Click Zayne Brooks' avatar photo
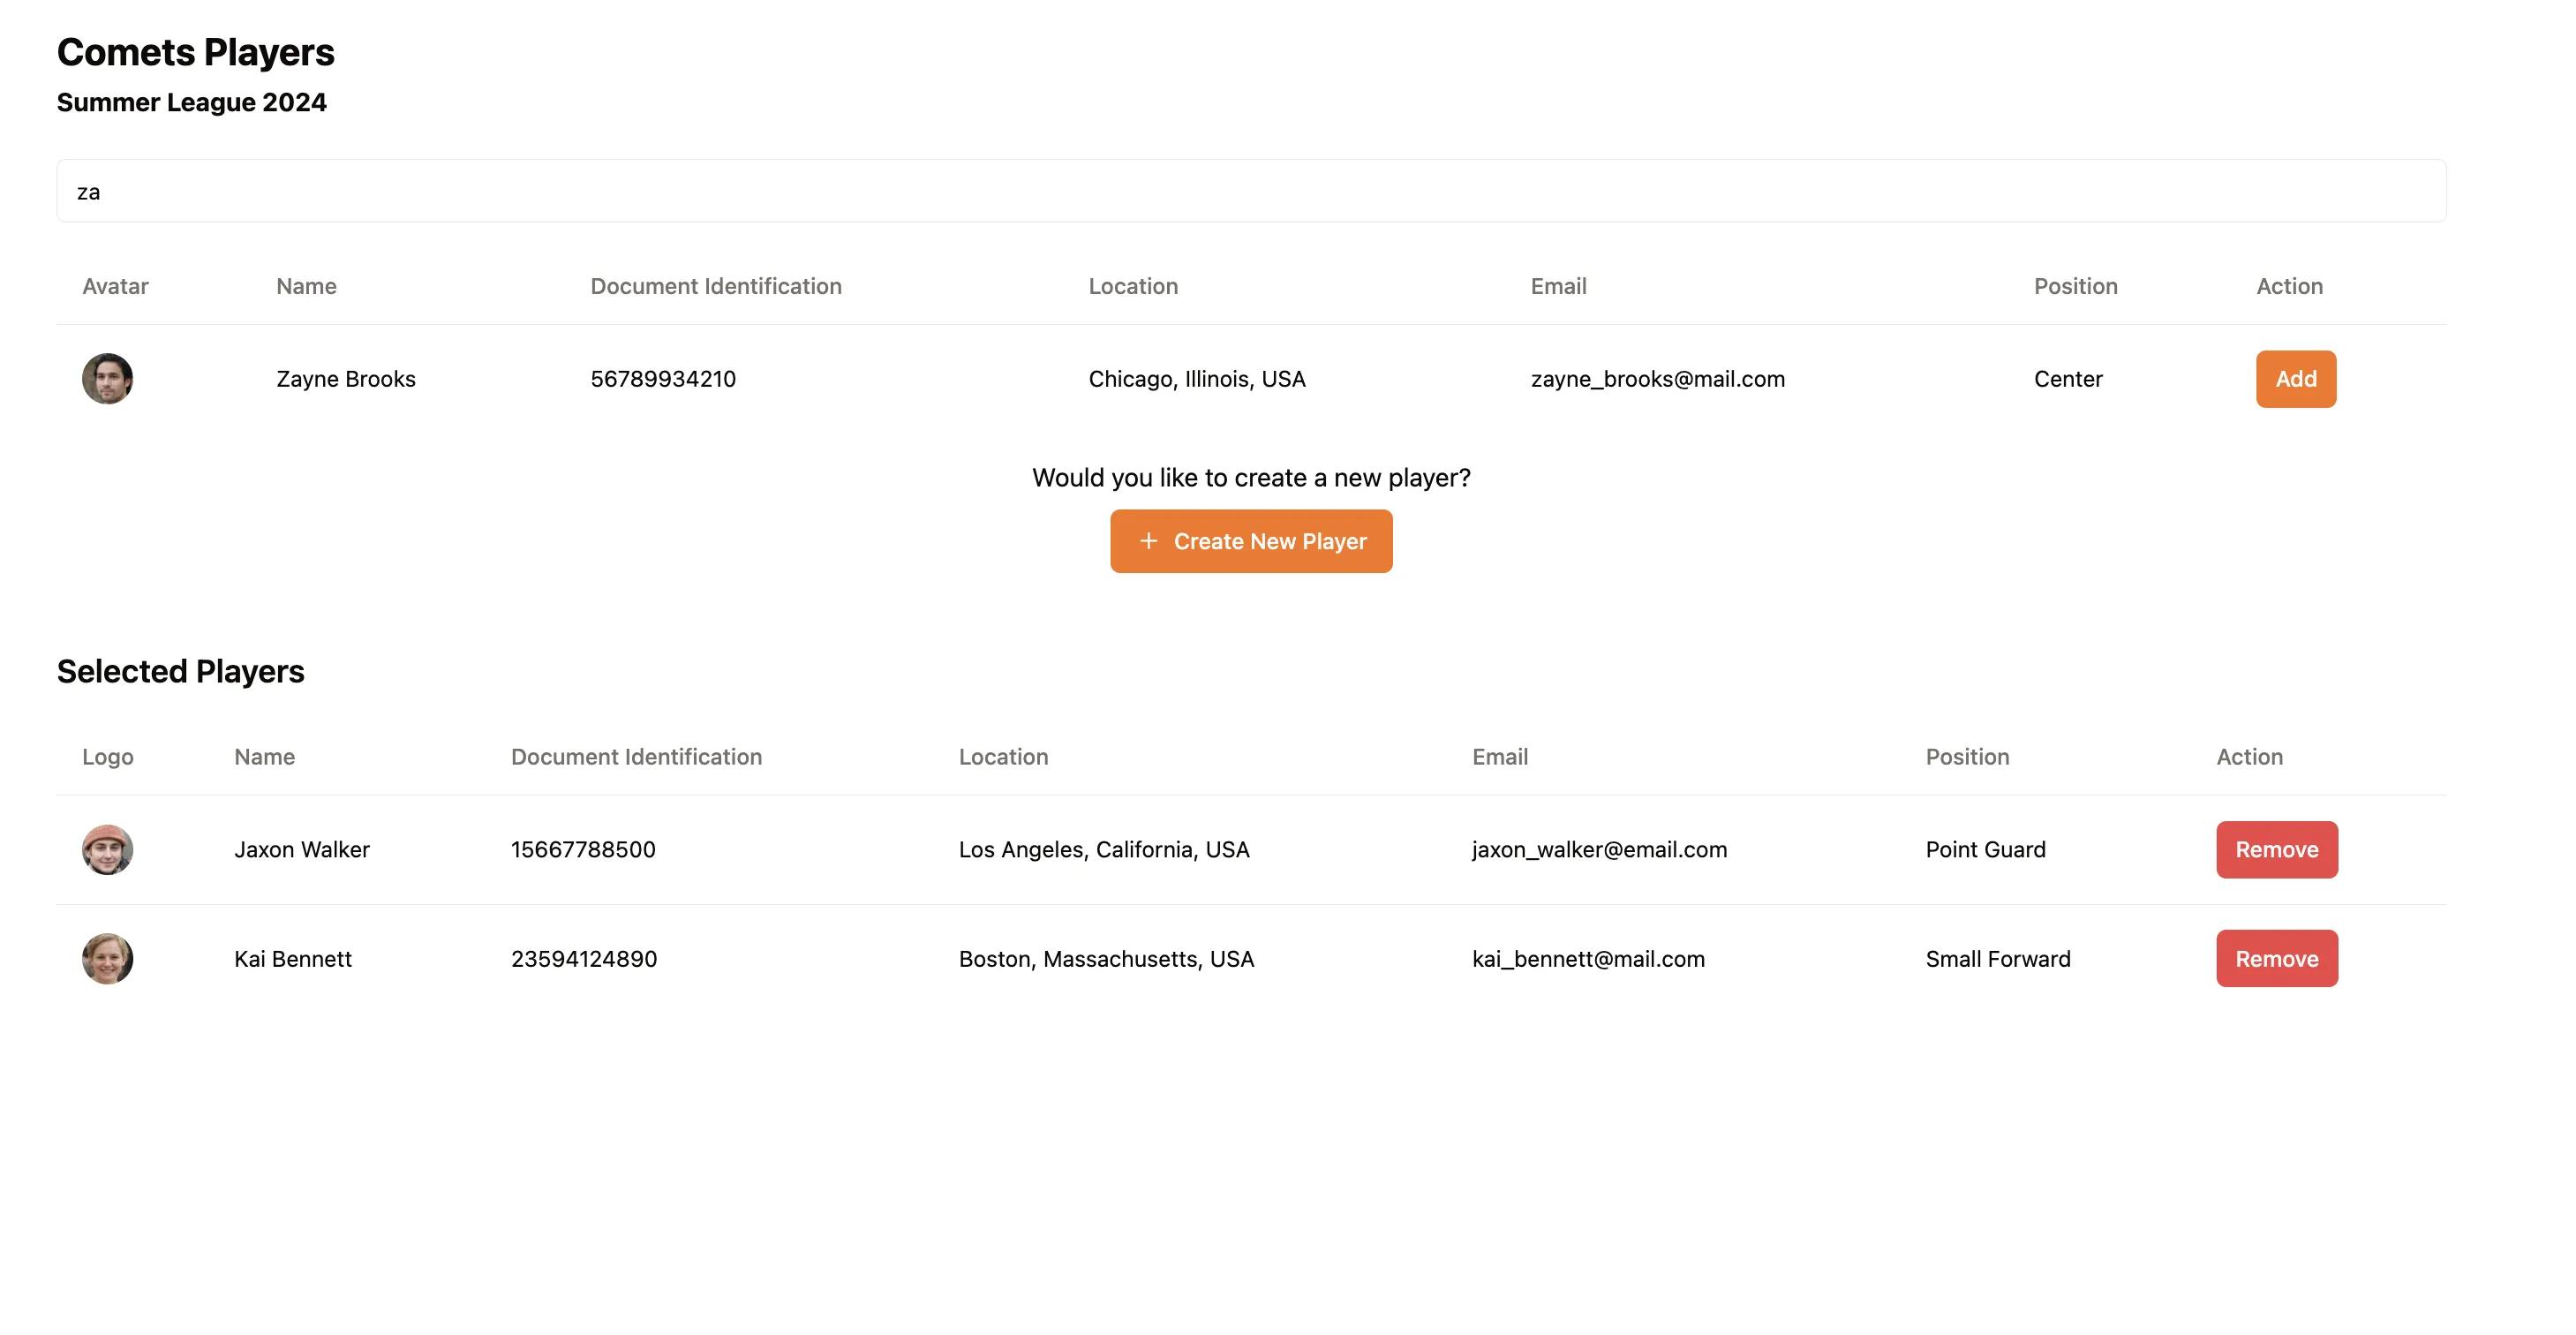The width and height of the screenshot is (2576, 1335). pyautogui.click(x=107, y=379)
